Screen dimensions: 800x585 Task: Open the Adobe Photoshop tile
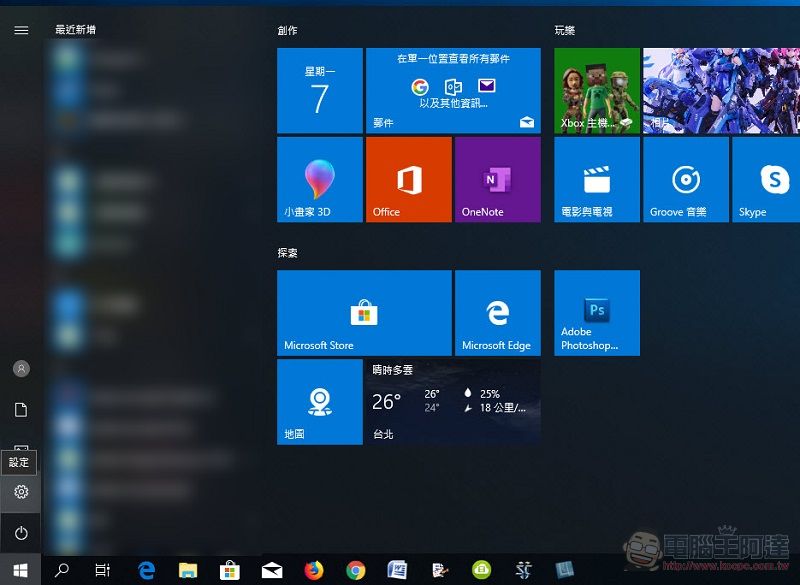(x=596, y=313)
